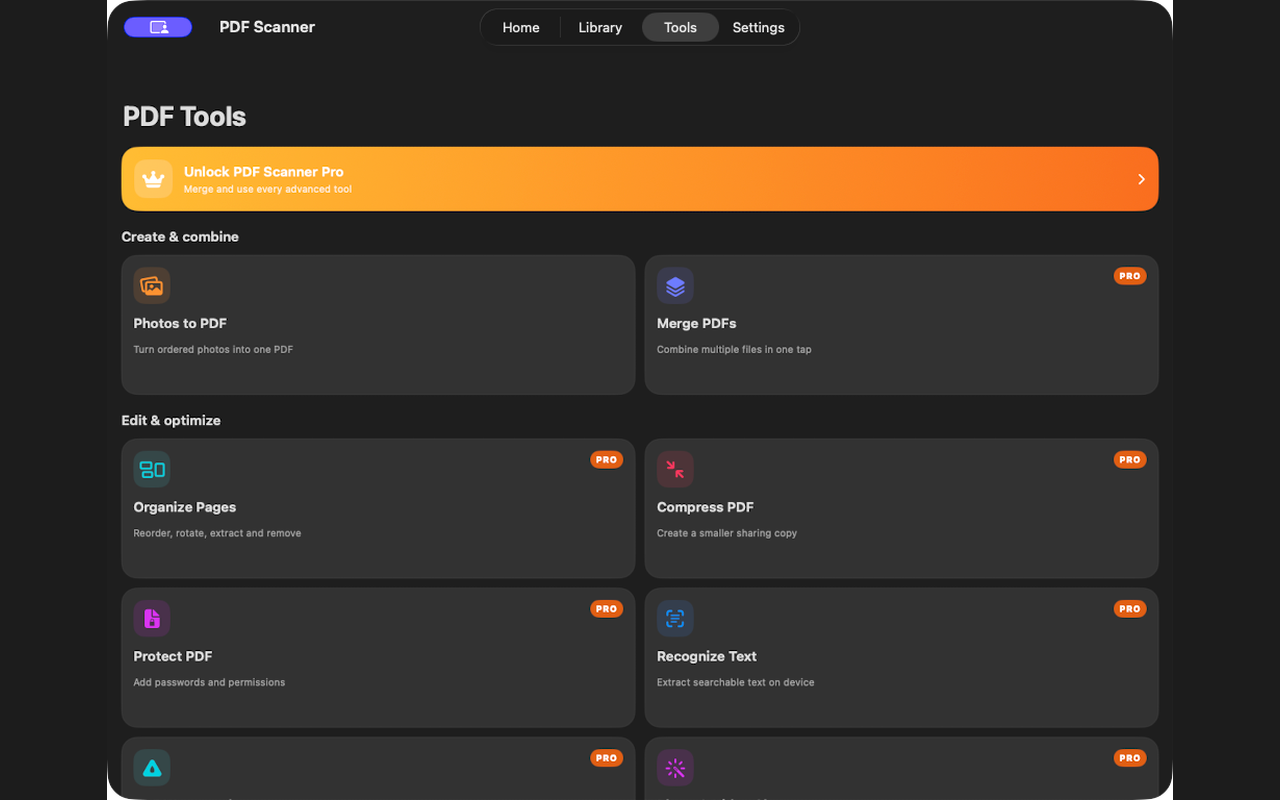Click the Recognize Text scan icon
1280x800 pixels.
pos(675,619)
